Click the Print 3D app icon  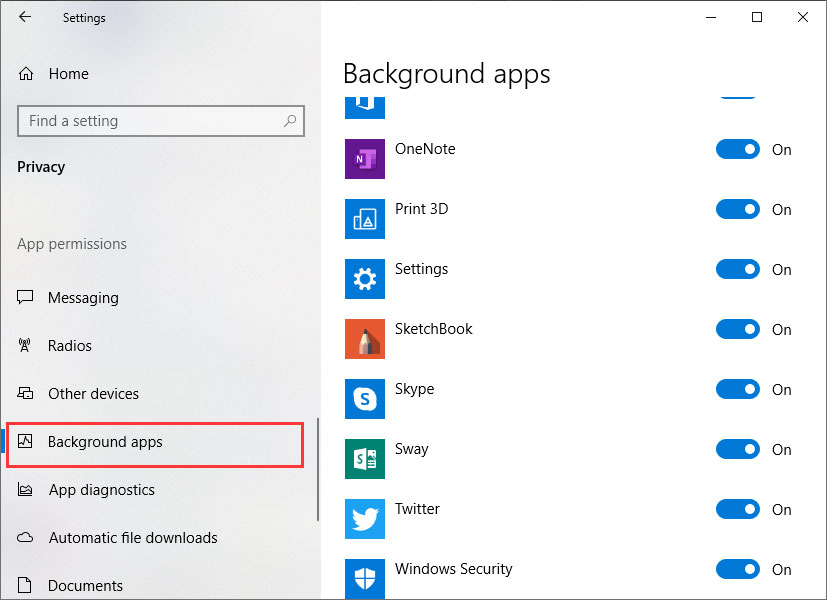364,219
